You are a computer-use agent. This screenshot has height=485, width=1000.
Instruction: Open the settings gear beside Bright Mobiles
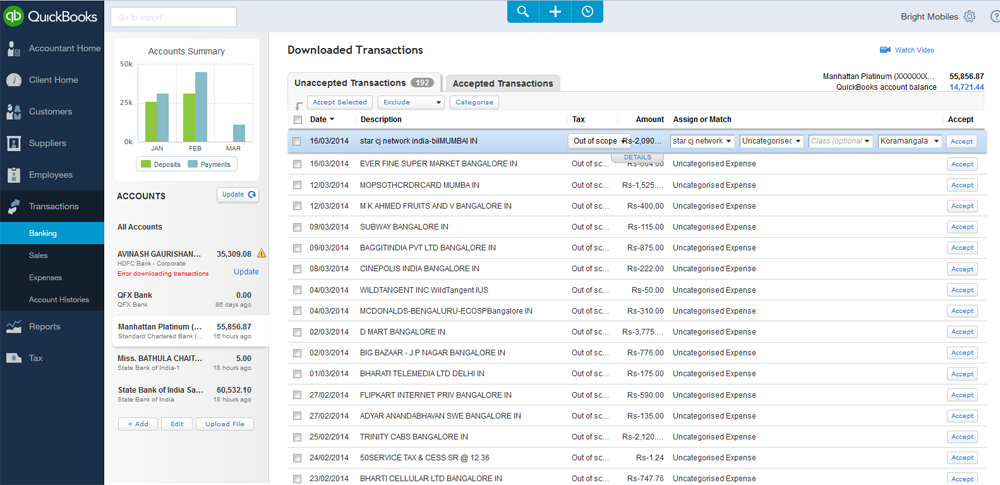(x=969, y=17)
